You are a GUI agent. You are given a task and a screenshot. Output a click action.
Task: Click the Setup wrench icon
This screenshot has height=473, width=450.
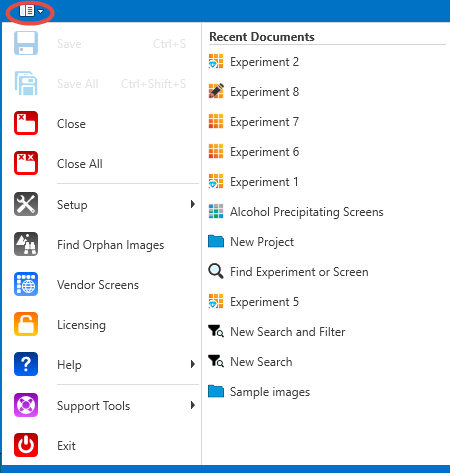click(26, 204)
